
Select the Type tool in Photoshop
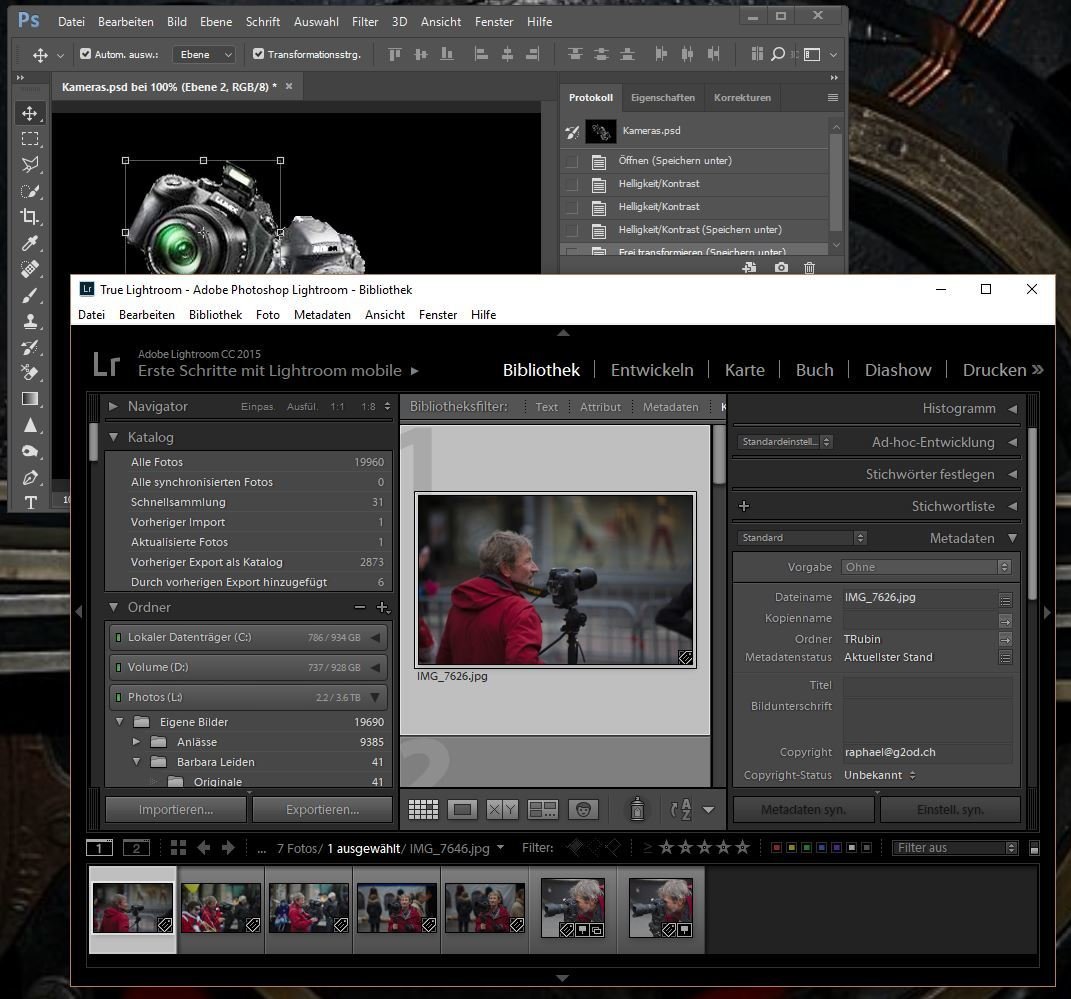30,502
